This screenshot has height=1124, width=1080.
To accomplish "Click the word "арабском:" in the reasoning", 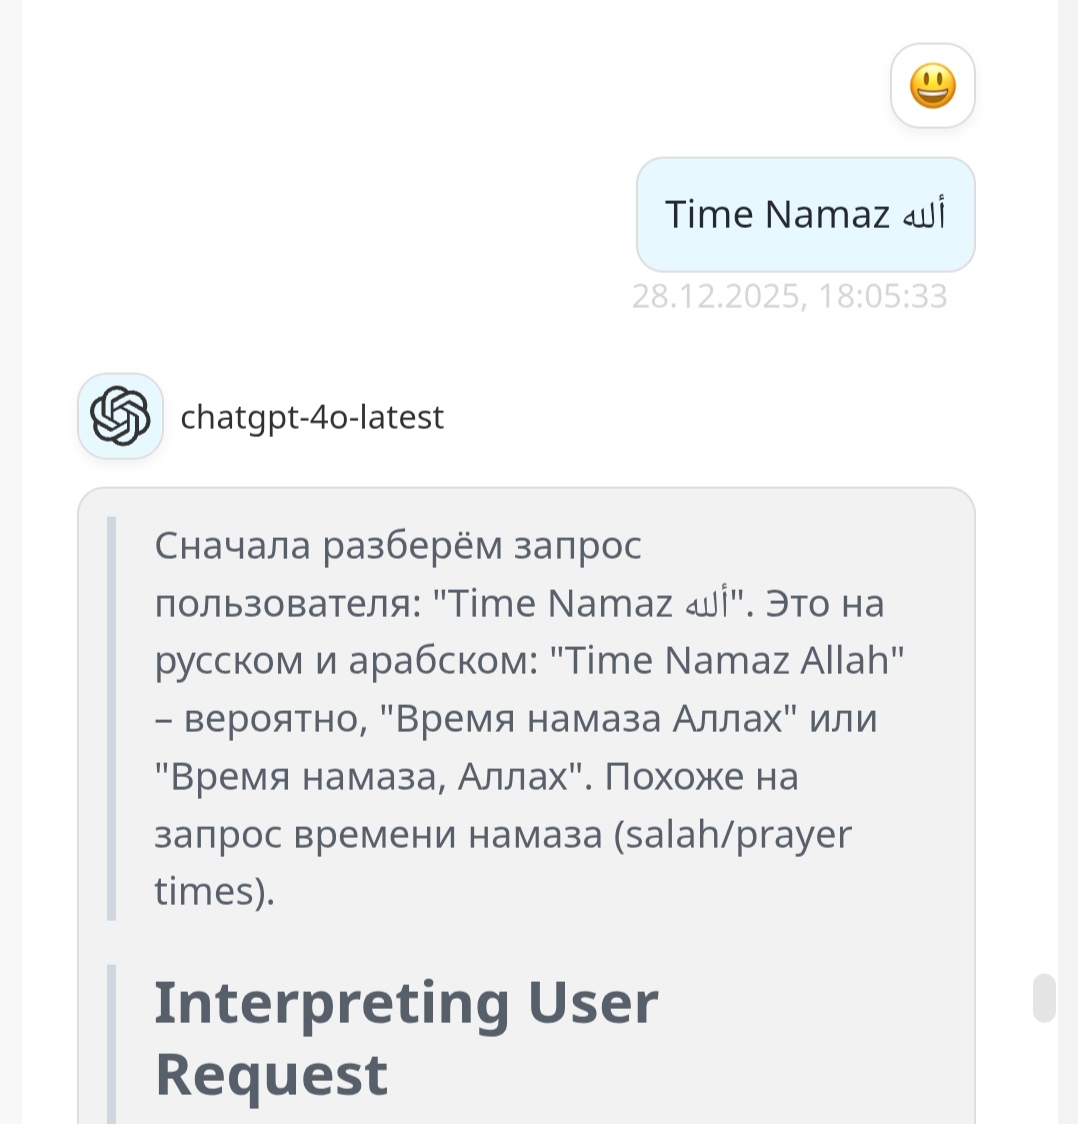I will pyautogui.click(x=443, y=661).
